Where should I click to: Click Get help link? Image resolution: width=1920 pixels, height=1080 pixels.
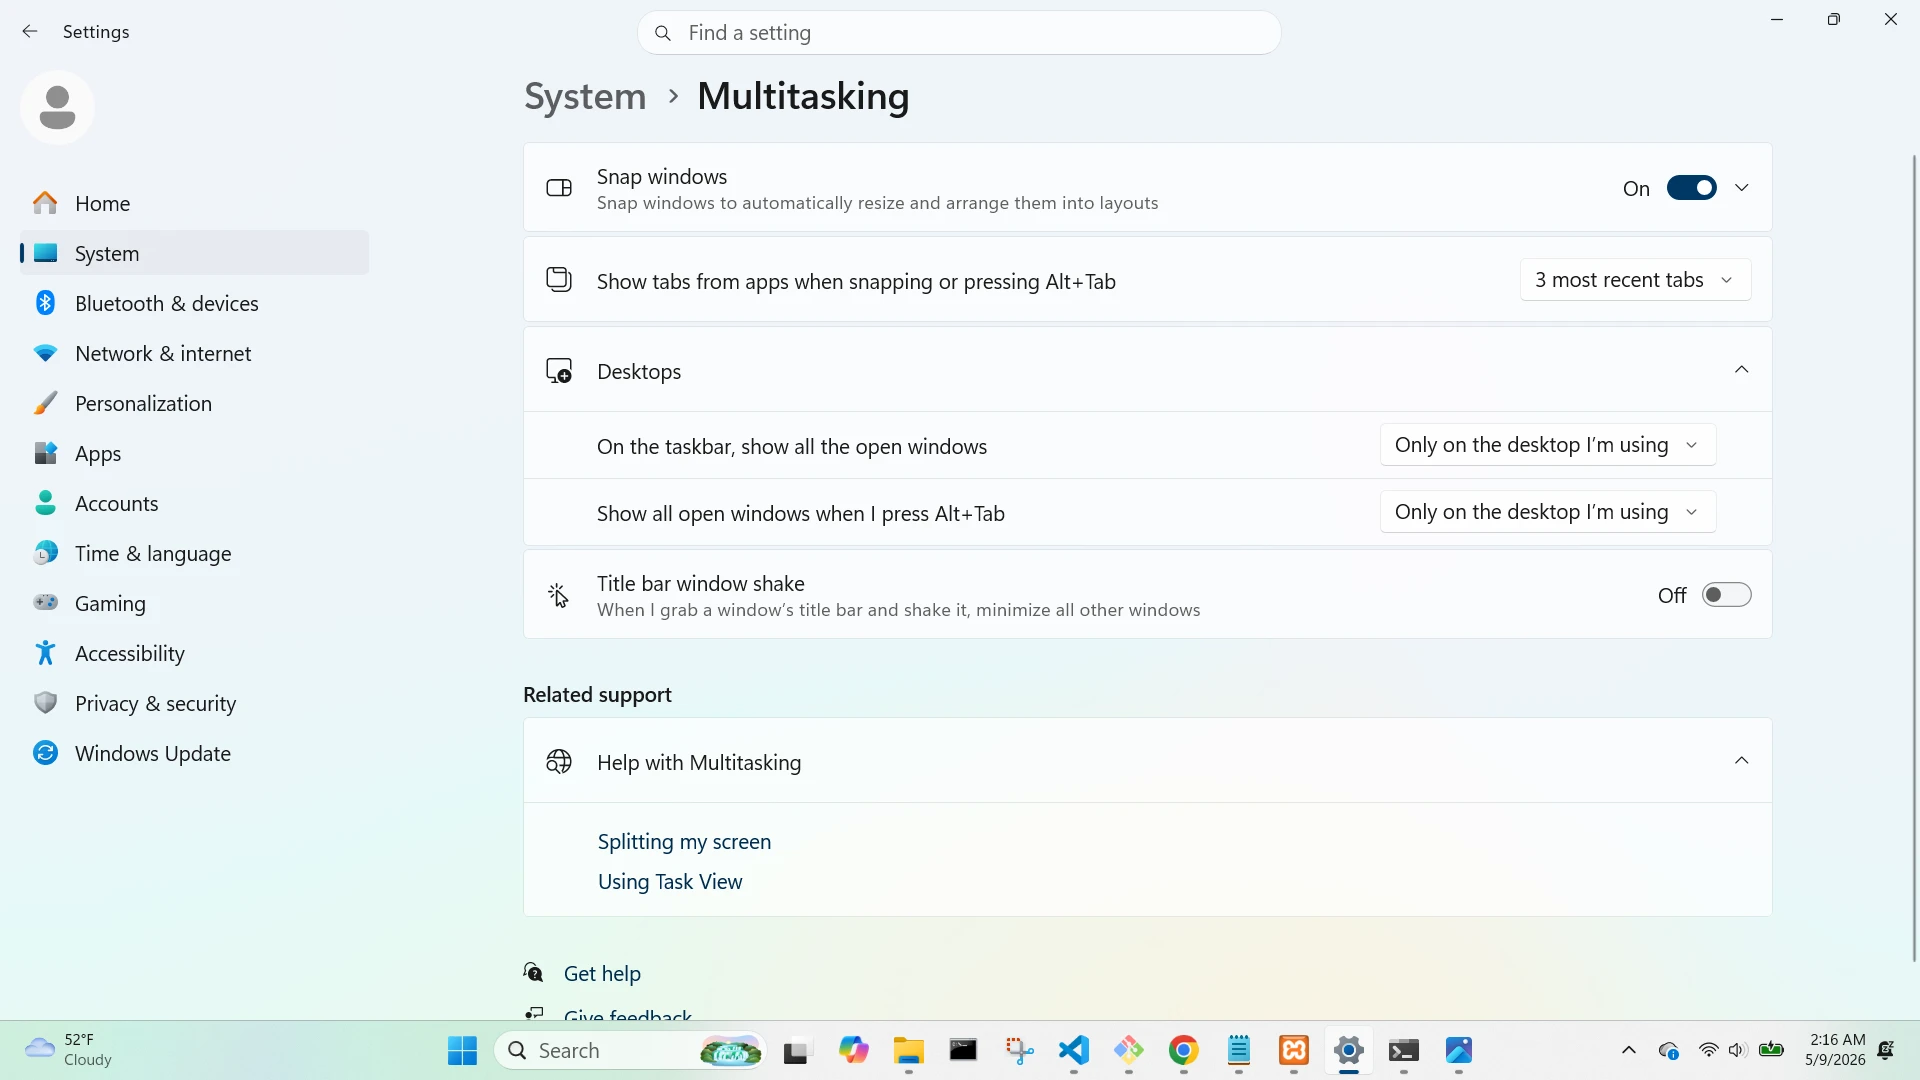coord(602,973)
